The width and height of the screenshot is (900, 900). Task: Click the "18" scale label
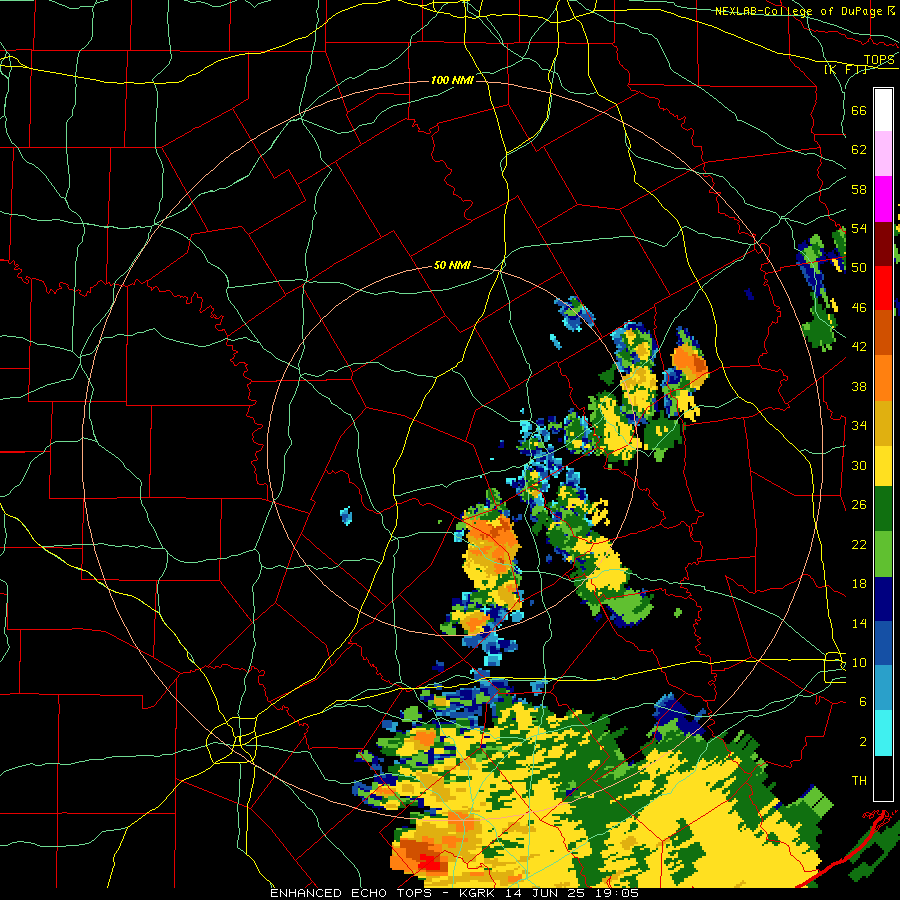click(859, 584)
